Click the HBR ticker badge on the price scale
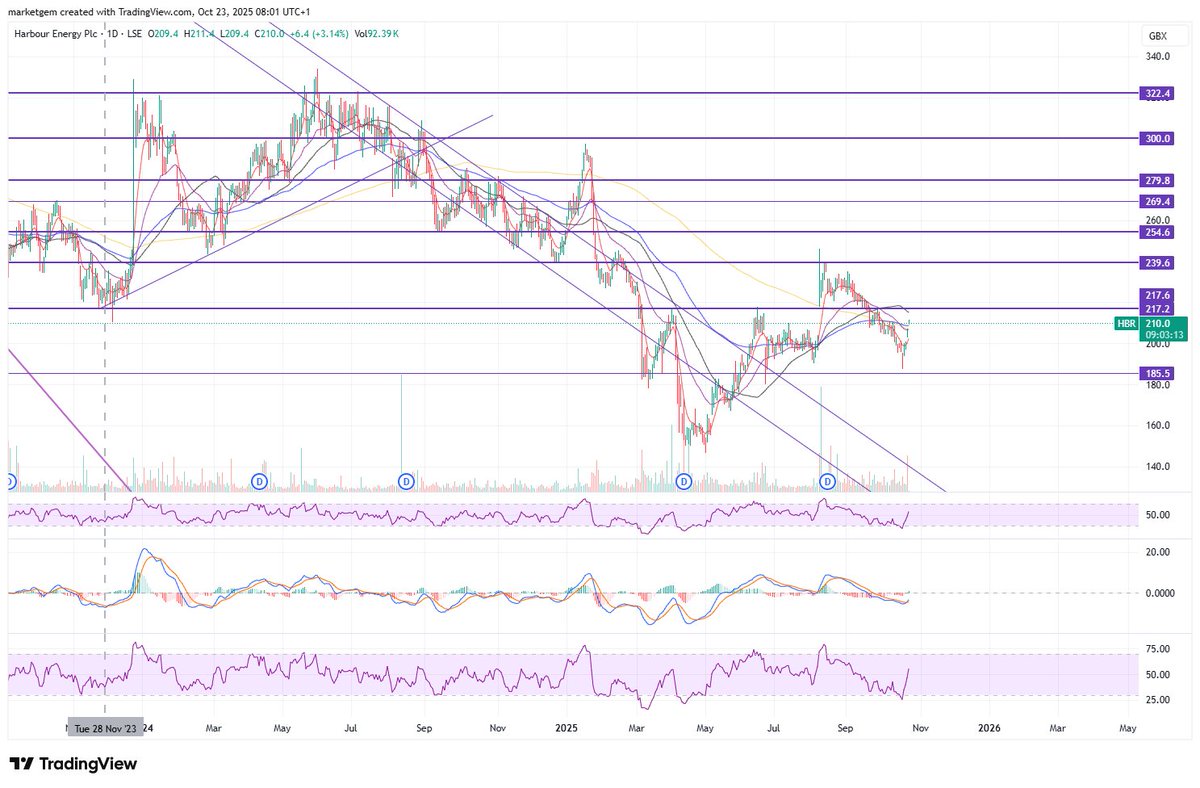The width and height of the screenshot is (1200, 788). click(1125, 323)
